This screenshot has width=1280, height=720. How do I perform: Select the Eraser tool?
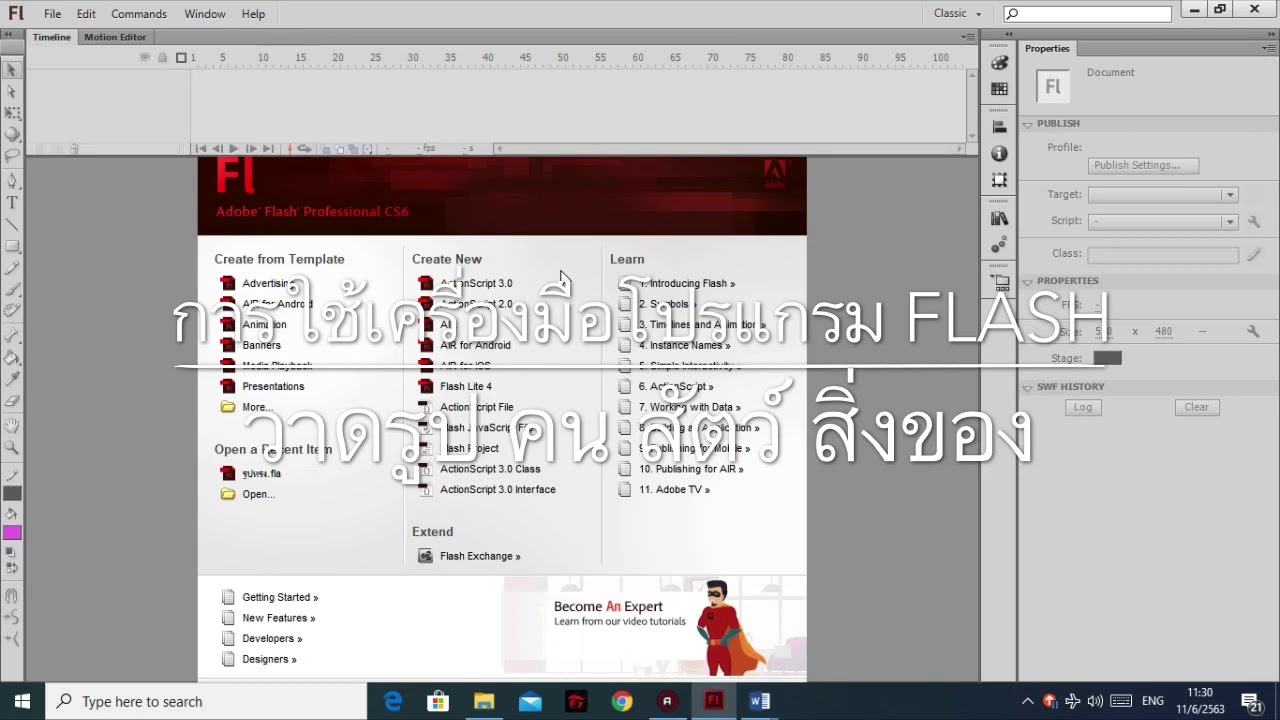pyautogui.click(x=12, y=401)
